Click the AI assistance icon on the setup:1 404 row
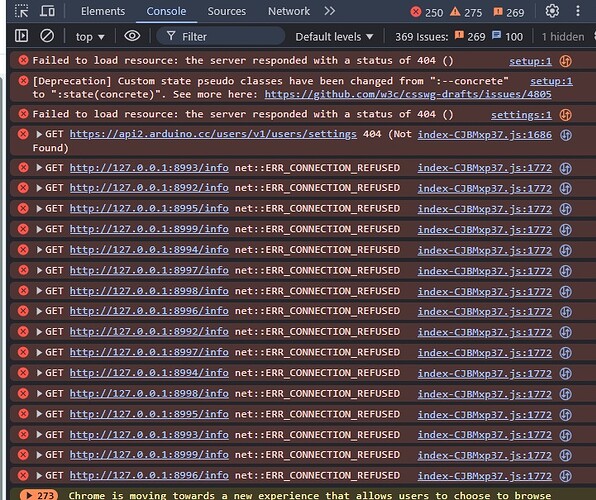The image size is (596, 500). pos(566,61)
